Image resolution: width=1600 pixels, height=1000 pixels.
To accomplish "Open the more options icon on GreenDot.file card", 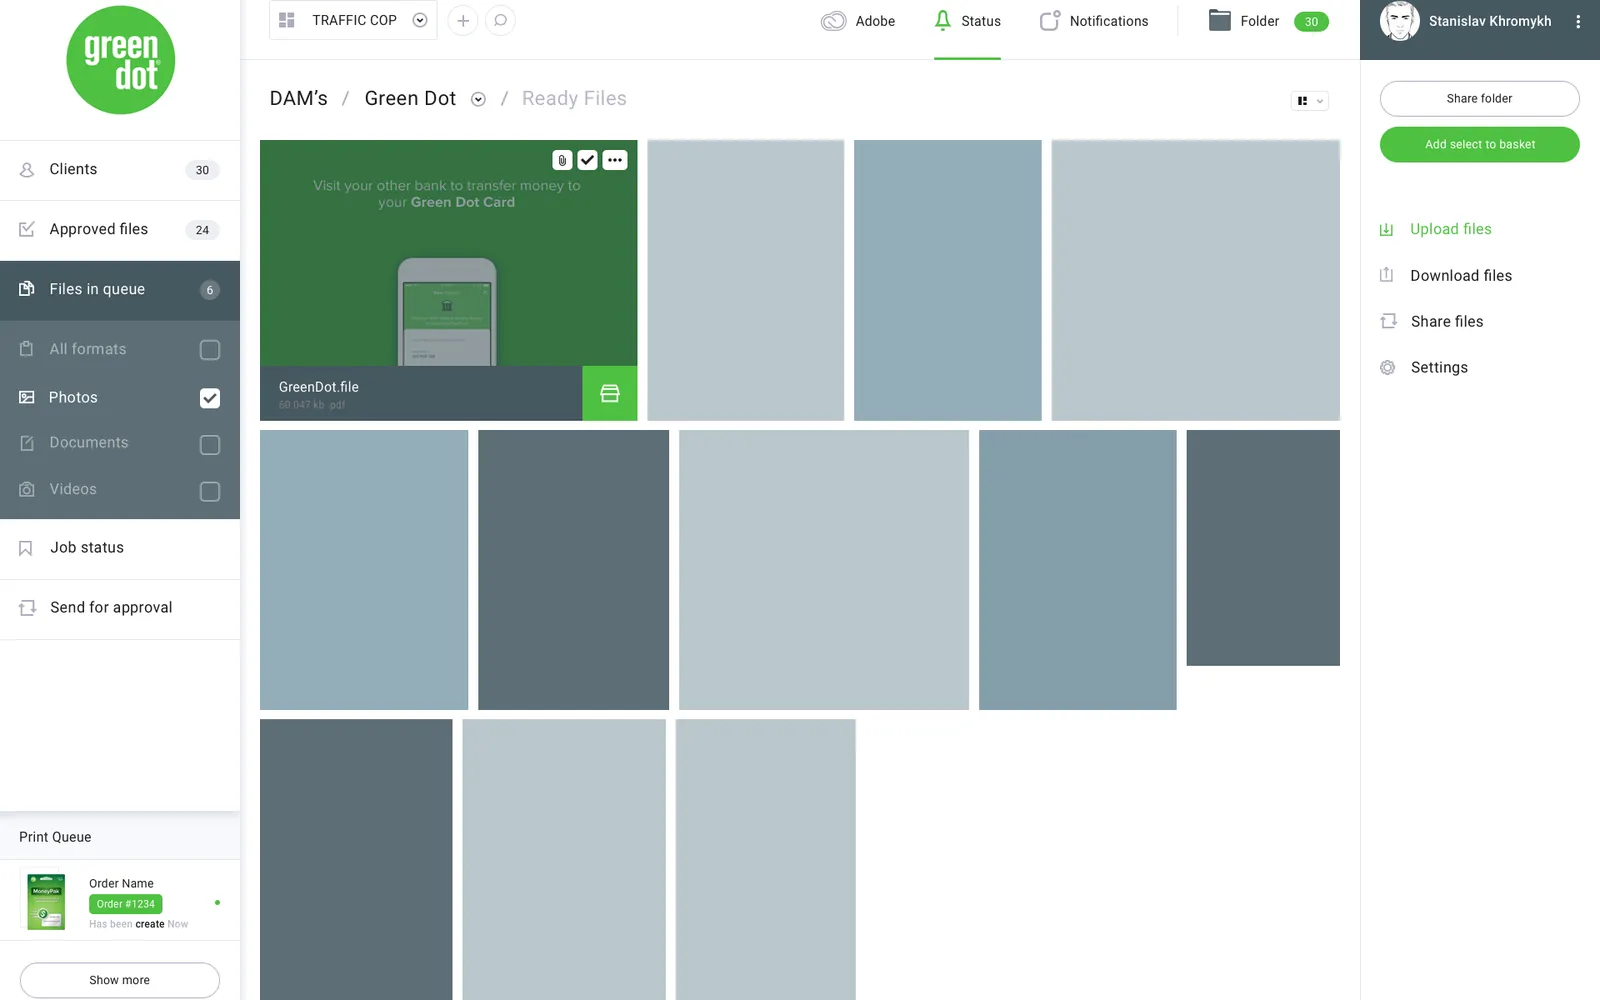I will [x=615, y=160].
